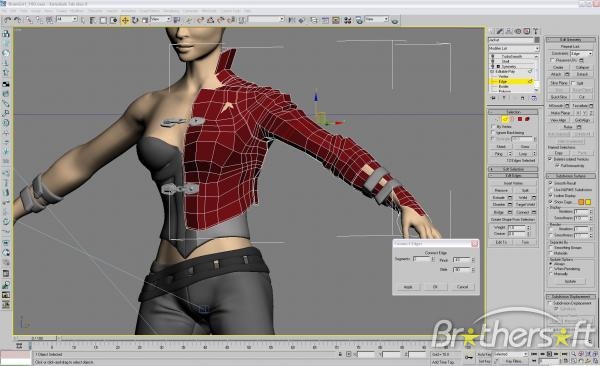600x366 pixels.
Task: Enable the Ignore Backfacing checkbox
Action: pyautogui.click(x=493, y=132)
